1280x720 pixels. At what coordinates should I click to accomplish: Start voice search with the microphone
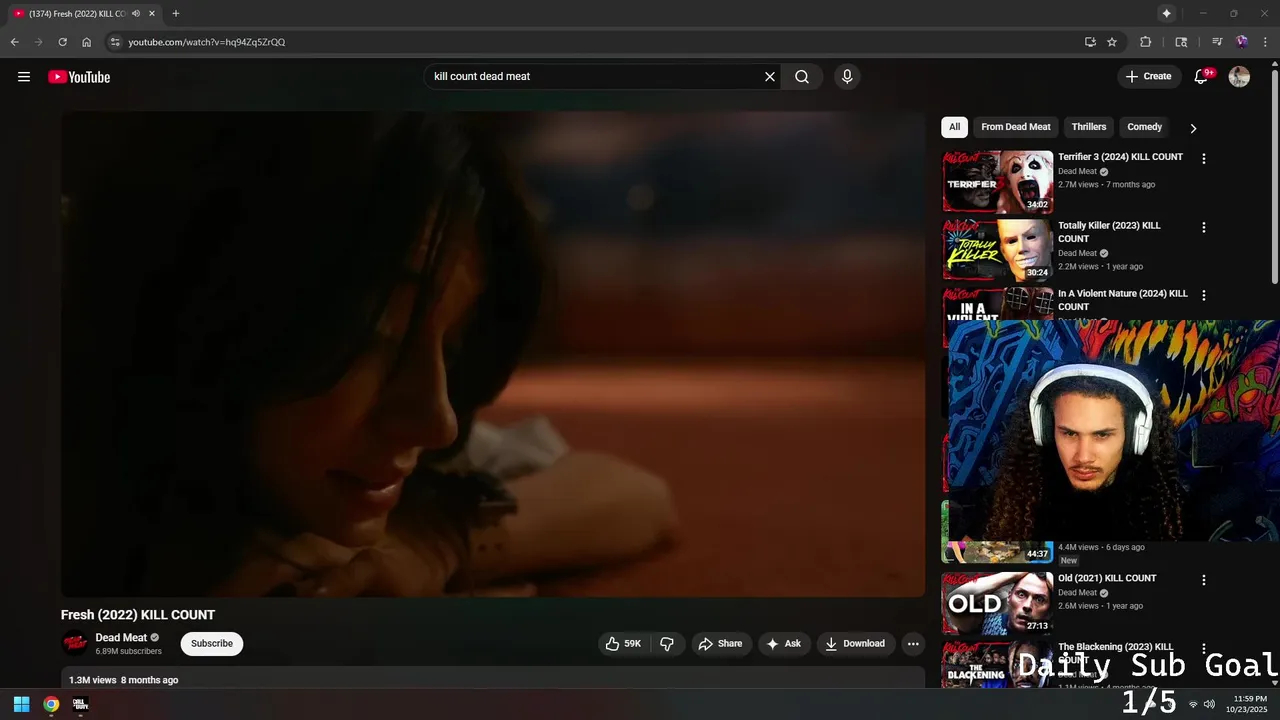pyautogui.click(x=847, y=77)
